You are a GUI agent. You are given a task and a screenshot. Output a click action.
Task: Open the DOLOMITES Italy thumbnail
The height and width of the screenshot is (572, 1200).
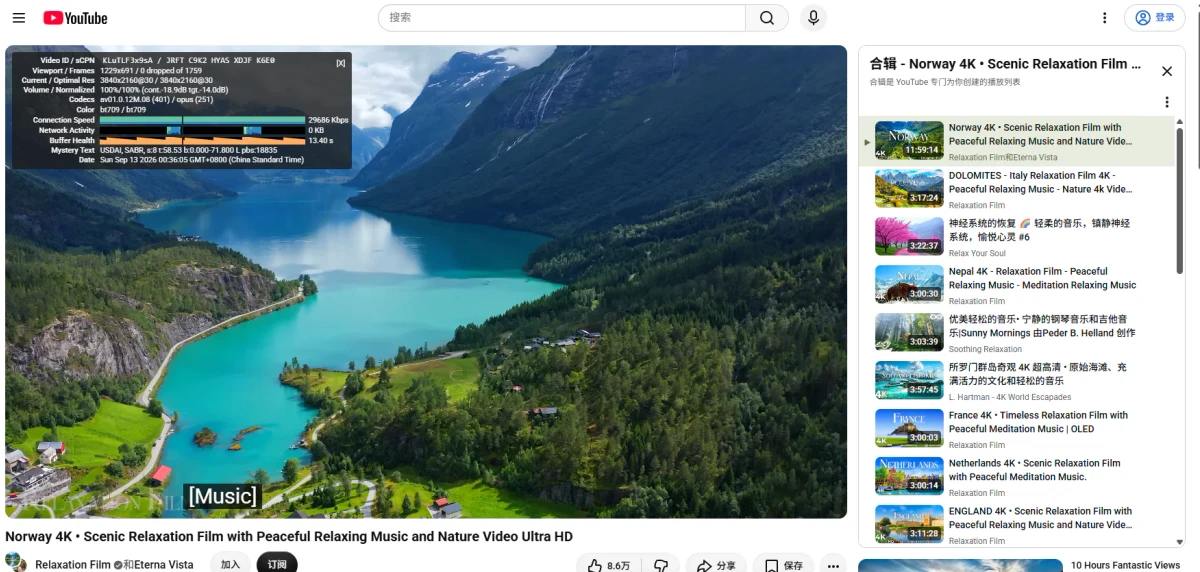pyautogui.click(x=909, y=189)
